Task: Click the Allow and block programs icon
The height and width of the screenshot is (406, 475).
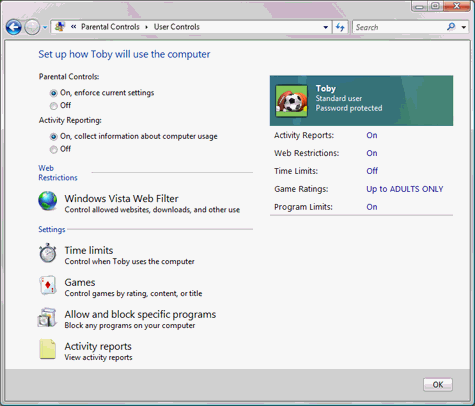Action: click(x=47, y=317)
